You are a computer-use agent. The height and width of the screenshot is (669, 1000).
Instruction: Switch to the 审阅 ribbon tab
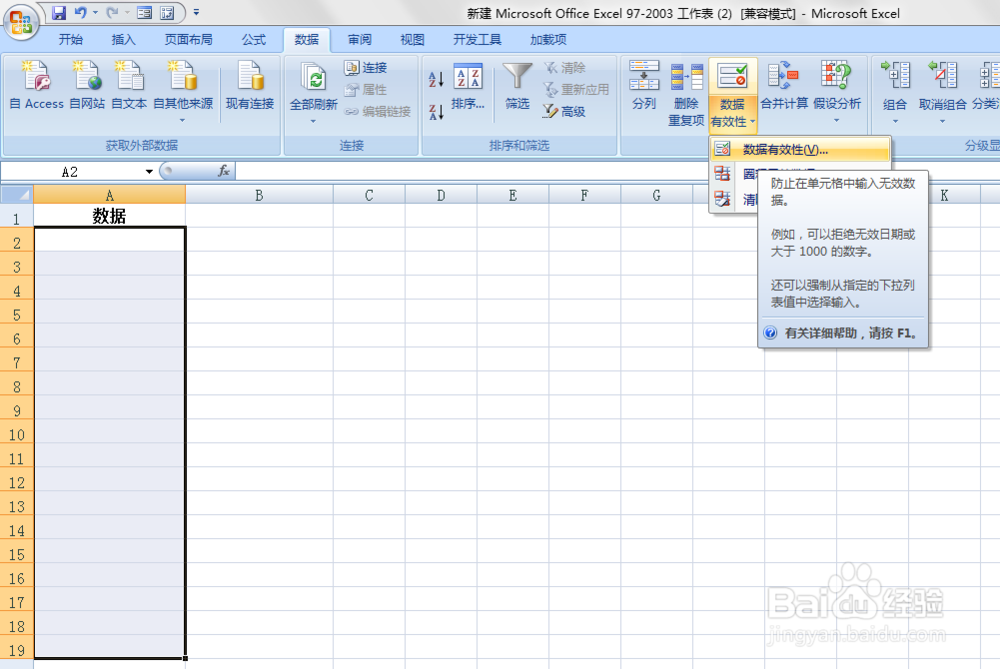pos(359,40)
